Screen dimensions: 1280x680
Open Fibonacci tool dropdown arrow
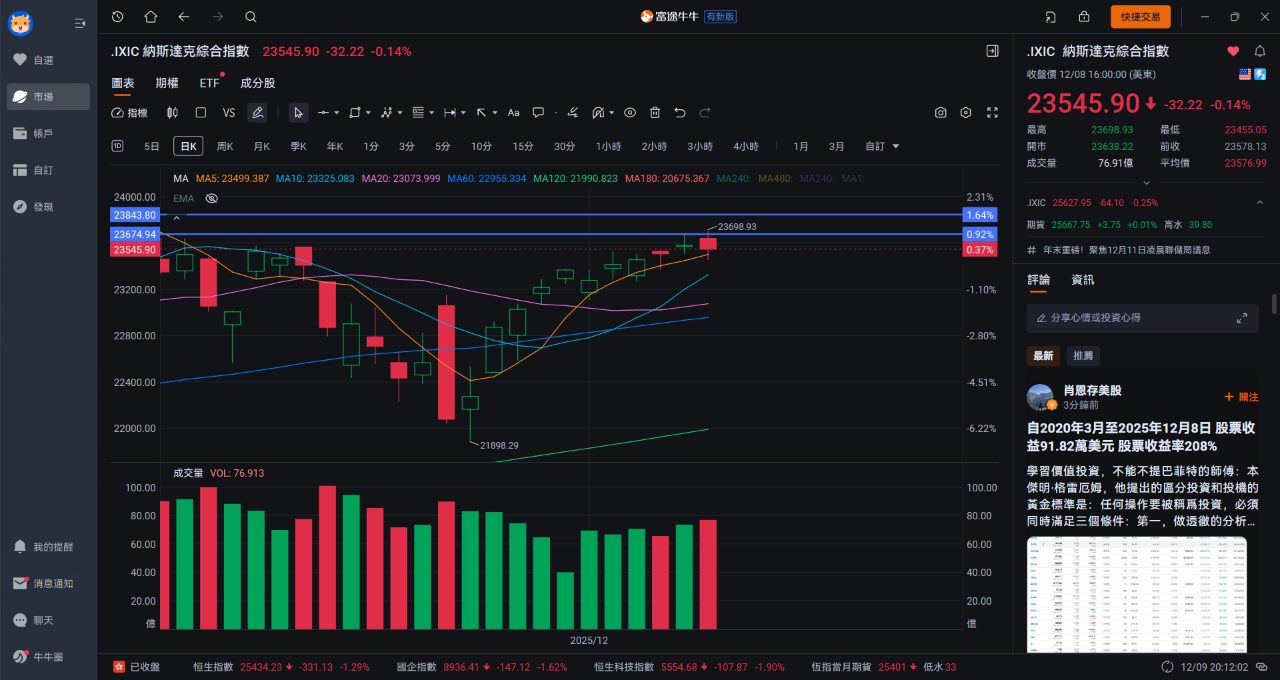point(431,113)
